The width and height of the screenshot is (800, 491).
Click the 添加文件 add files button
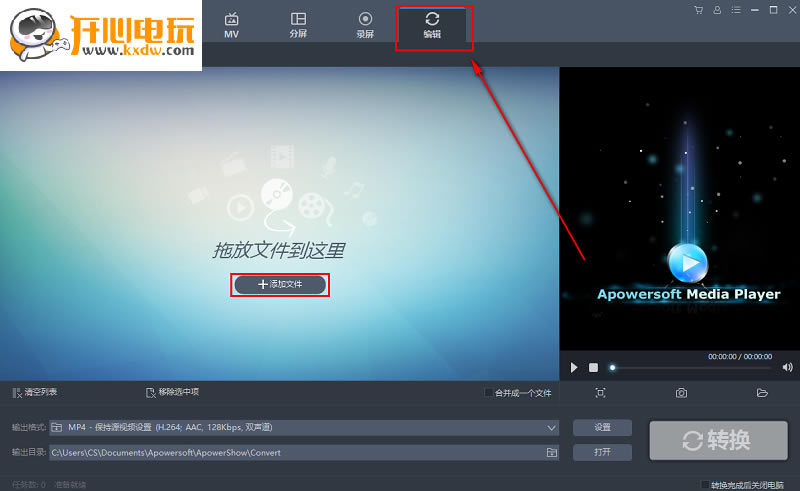[280, 285]
